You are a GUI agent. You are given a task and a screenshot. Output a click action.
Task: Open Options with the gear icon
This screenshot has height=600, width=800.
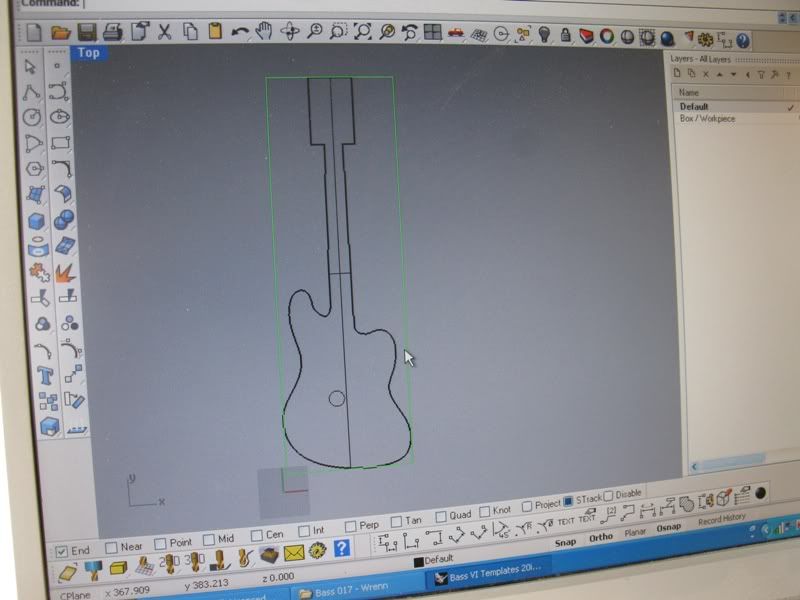coord(706,39)
